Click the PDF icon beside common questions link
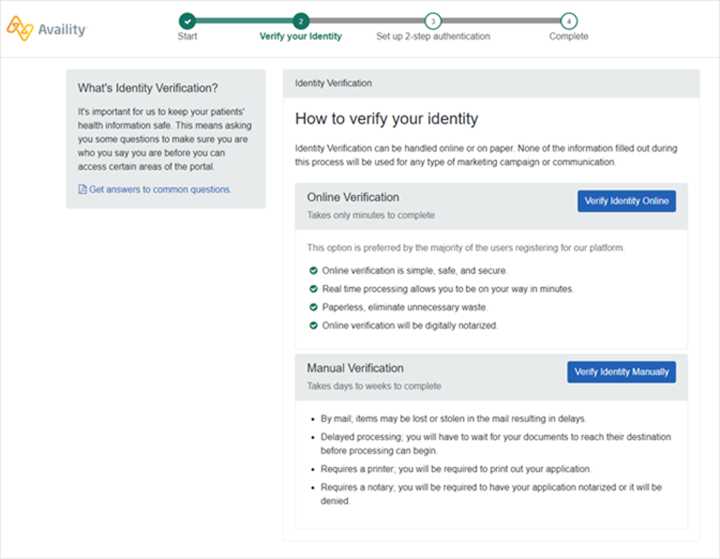Screen dimensions: 720x559 click(82, 189)
